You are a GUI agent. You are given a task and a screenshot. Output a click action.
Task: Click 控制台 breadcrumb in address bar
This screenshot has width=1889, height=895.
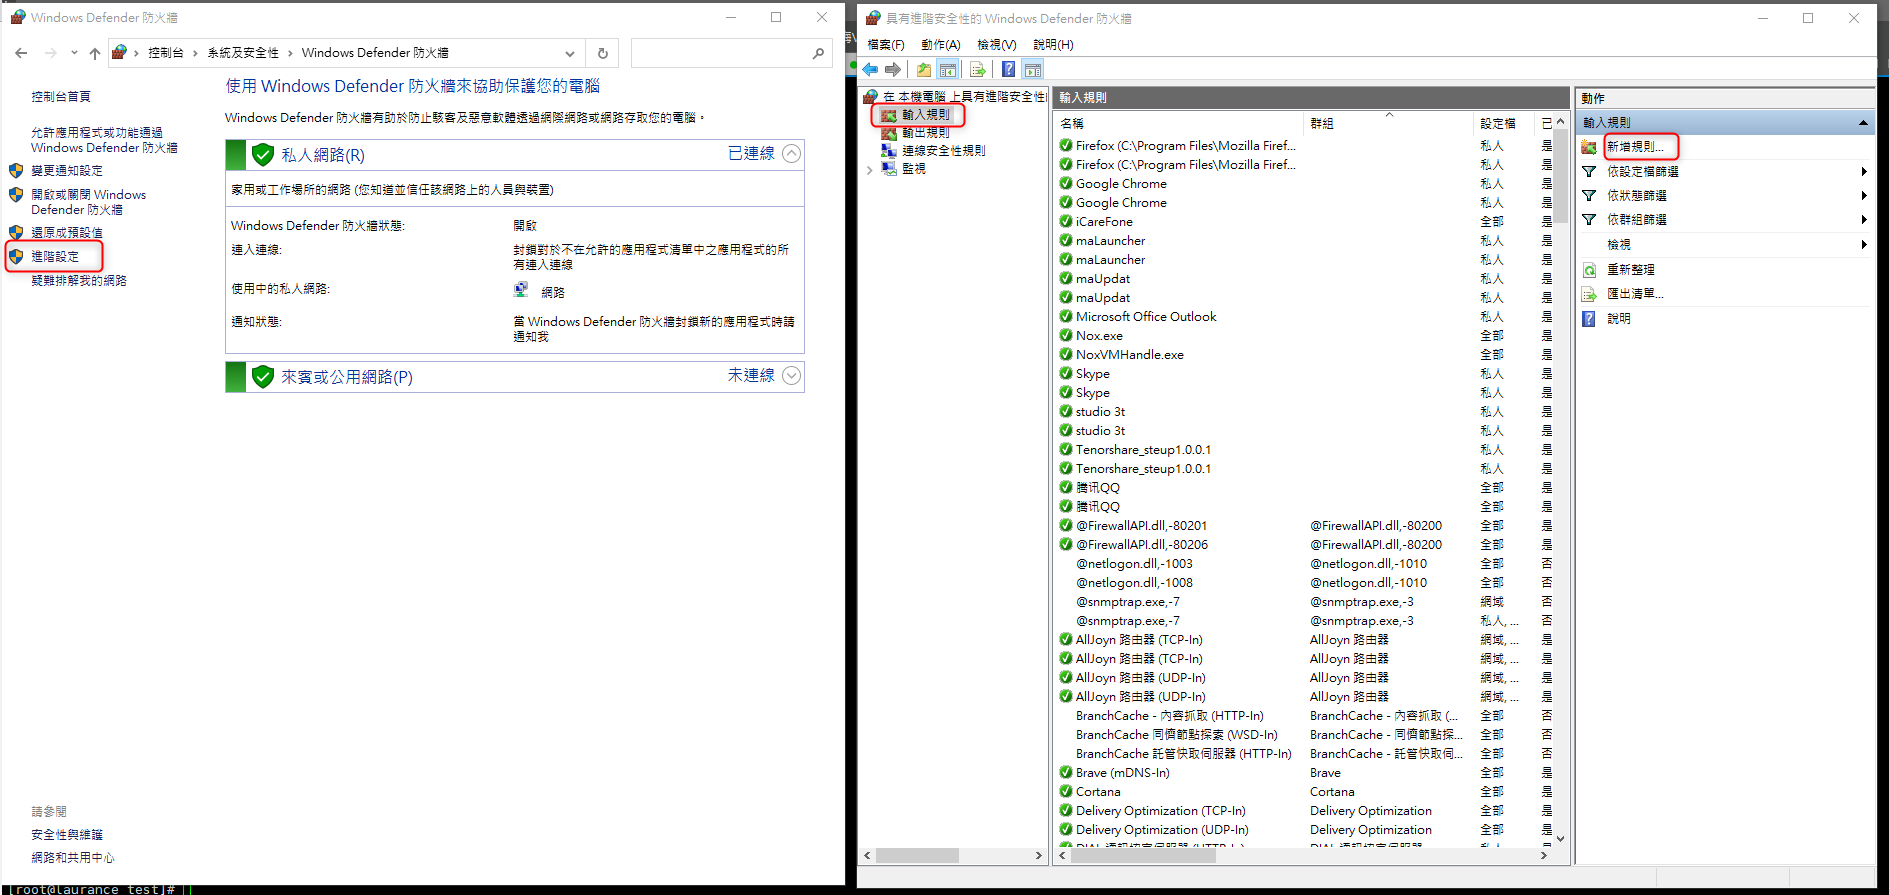click(x=165, y=53)
